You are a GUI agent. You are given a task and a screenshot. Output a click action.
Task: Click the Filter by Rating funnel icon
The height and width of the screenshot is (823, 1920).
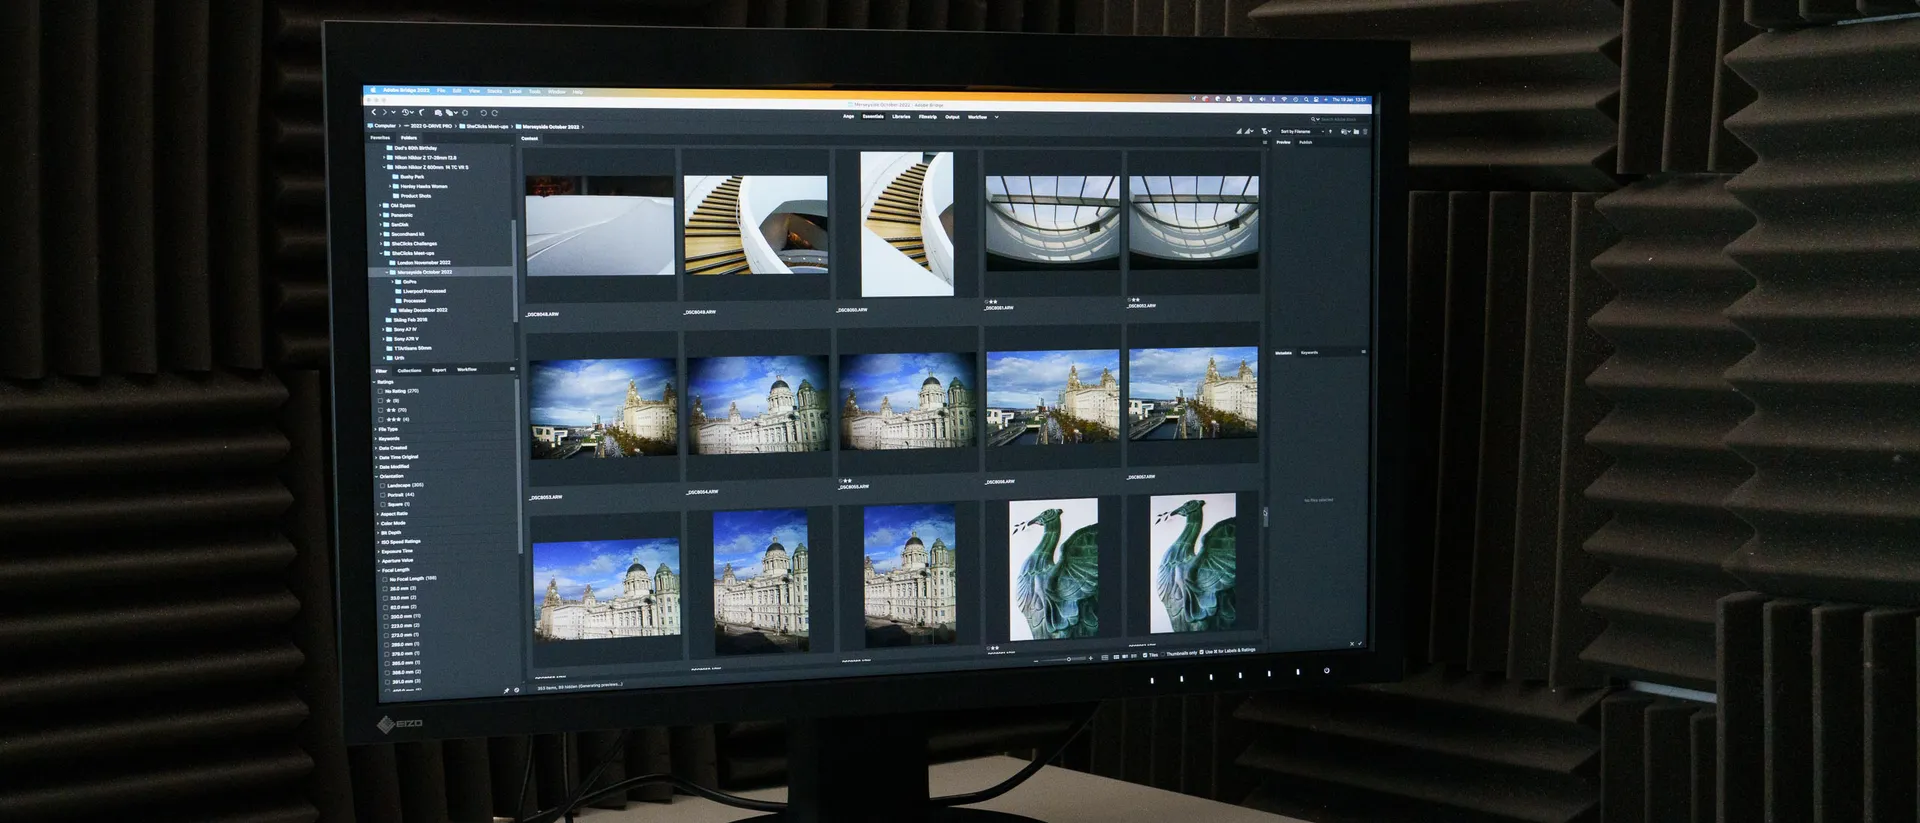(1265, 131)
